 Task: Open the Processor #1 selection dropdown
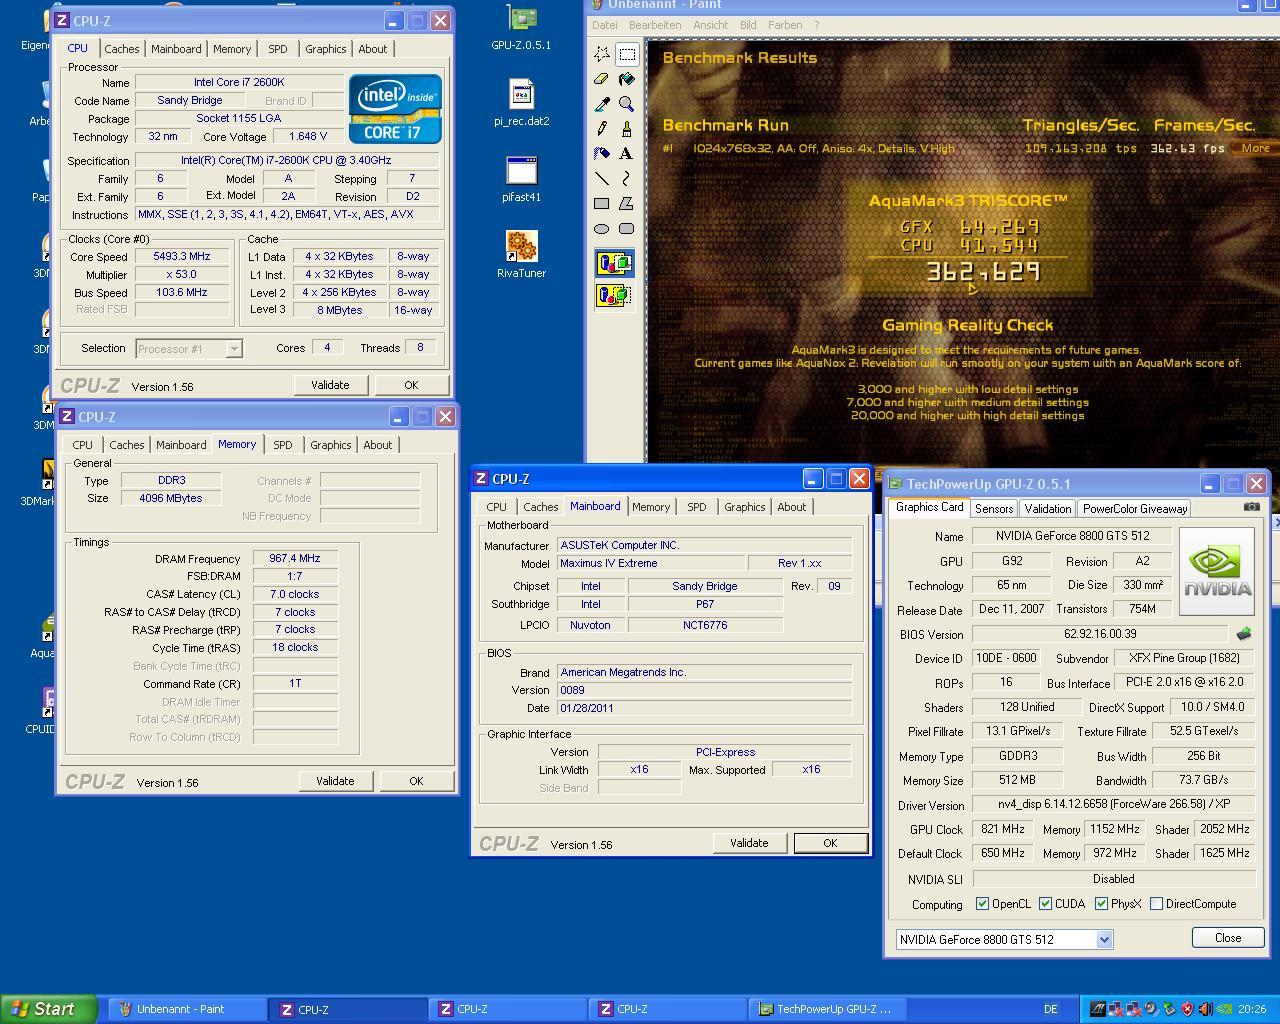point(234,349)
